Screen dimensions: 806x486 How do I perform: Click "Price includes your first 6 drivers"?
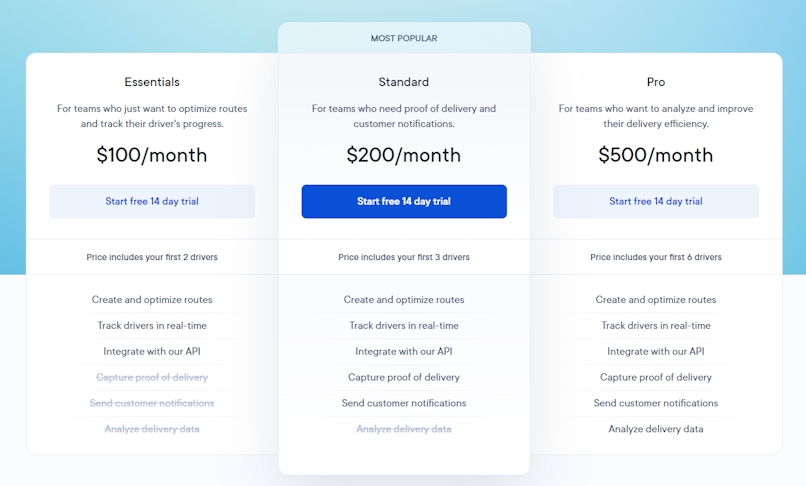click(656, 257)
